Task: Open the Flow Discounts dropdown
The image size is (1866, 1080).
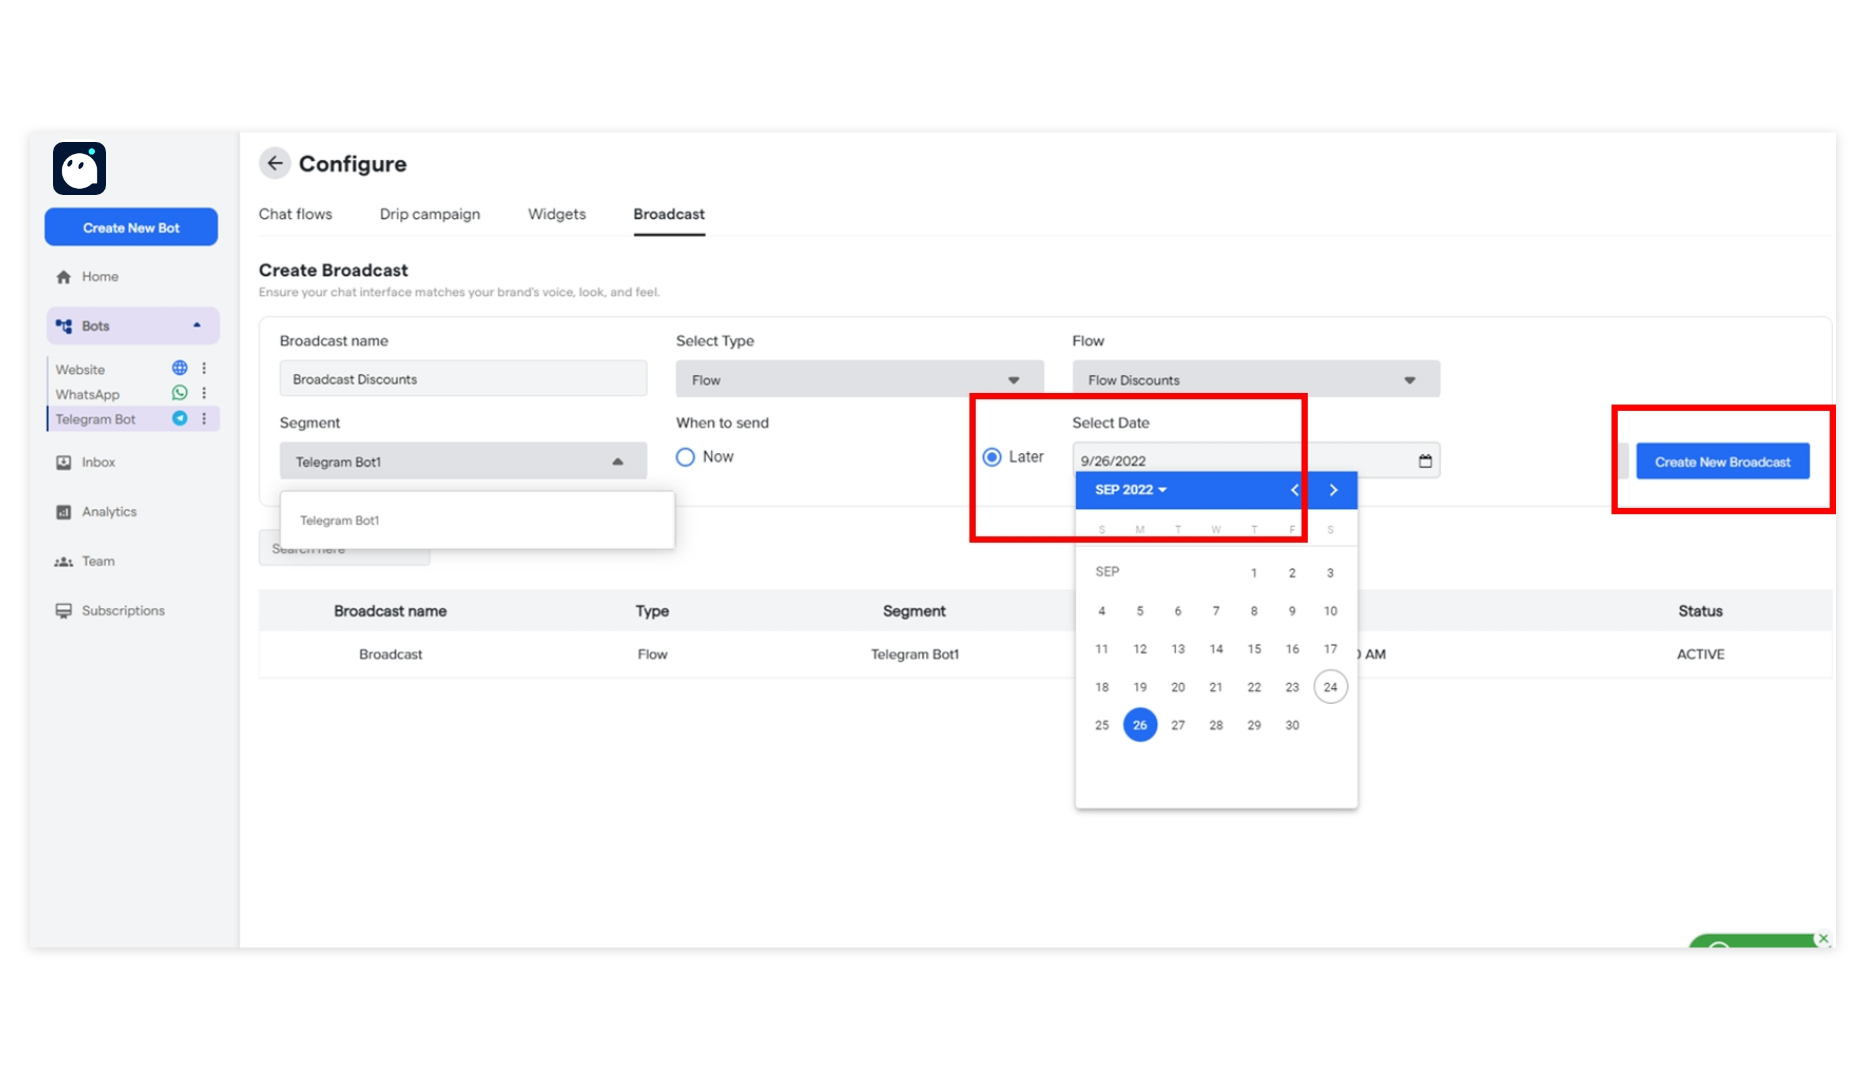Action: pyautogui.click(x=1256, y=379)
